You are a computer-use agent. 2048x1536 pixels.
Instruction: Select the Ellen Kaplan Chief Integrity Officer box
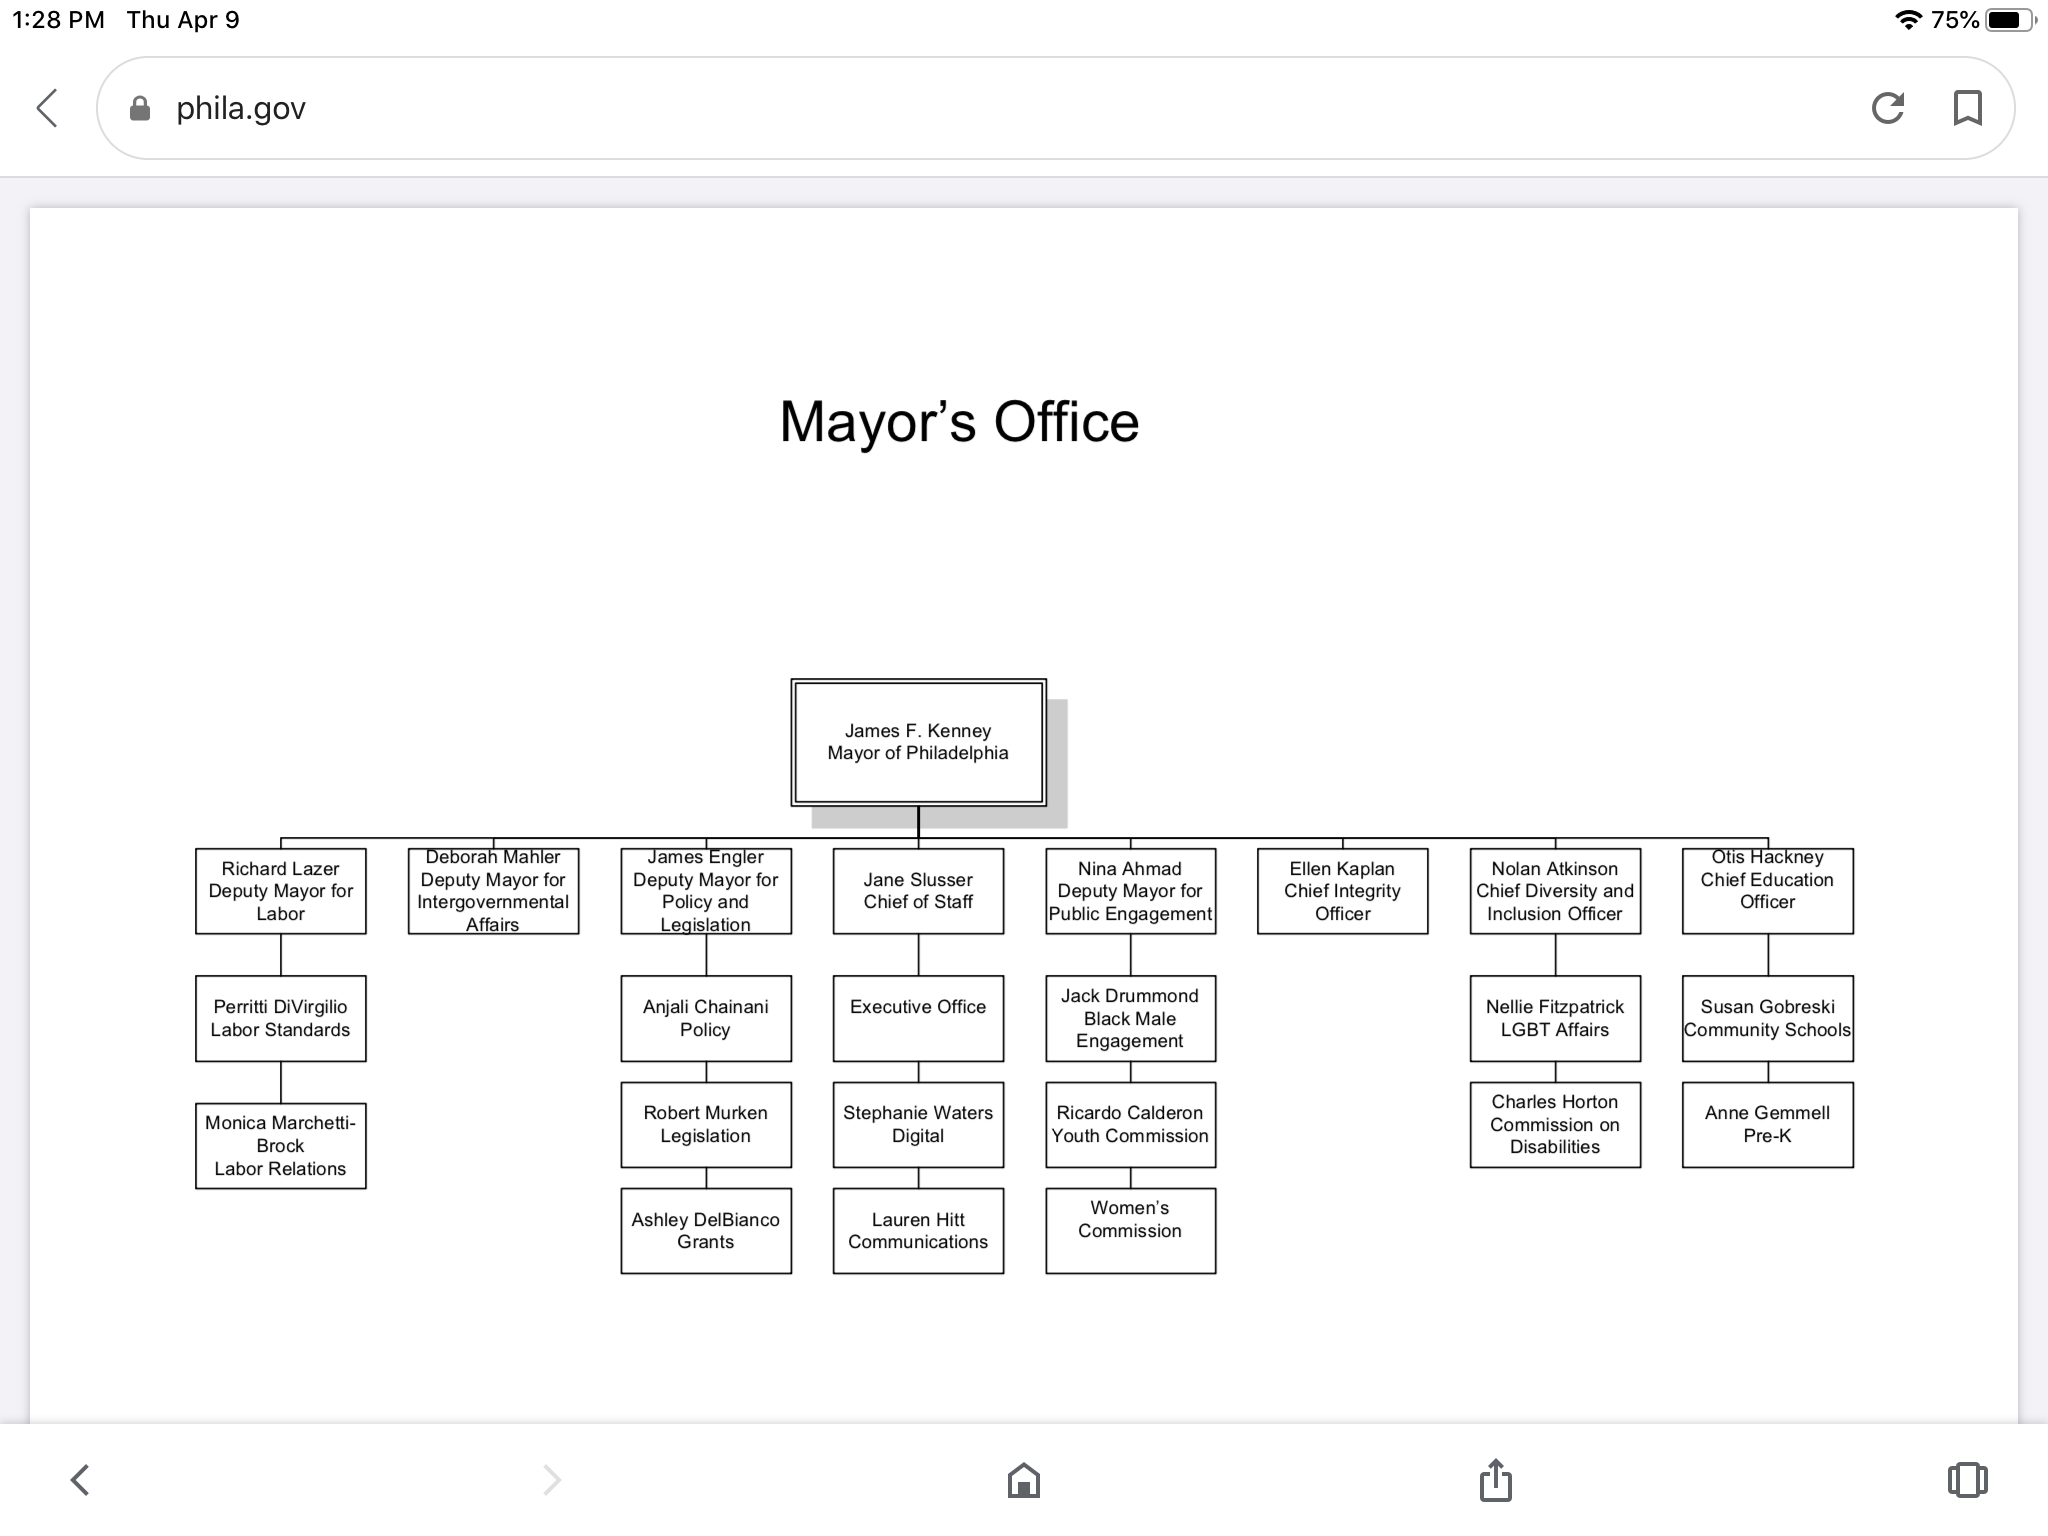1342,891
